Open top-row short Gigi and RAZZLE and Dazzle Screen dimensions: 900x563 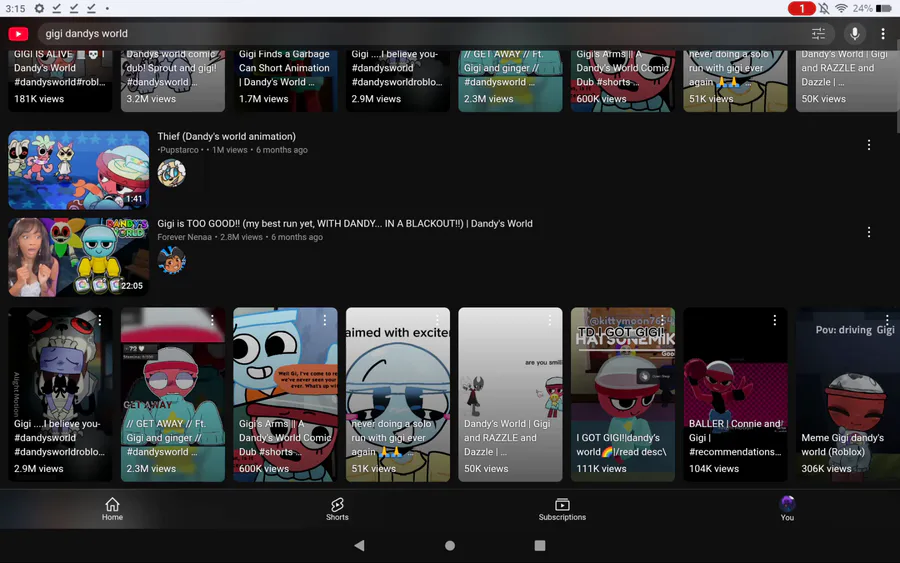[847, 80]
